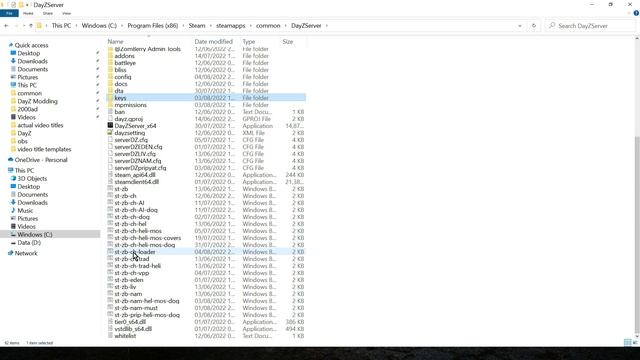Open the File ribbon tab
This screenshot has width=640, height=360.
[9, 13]
